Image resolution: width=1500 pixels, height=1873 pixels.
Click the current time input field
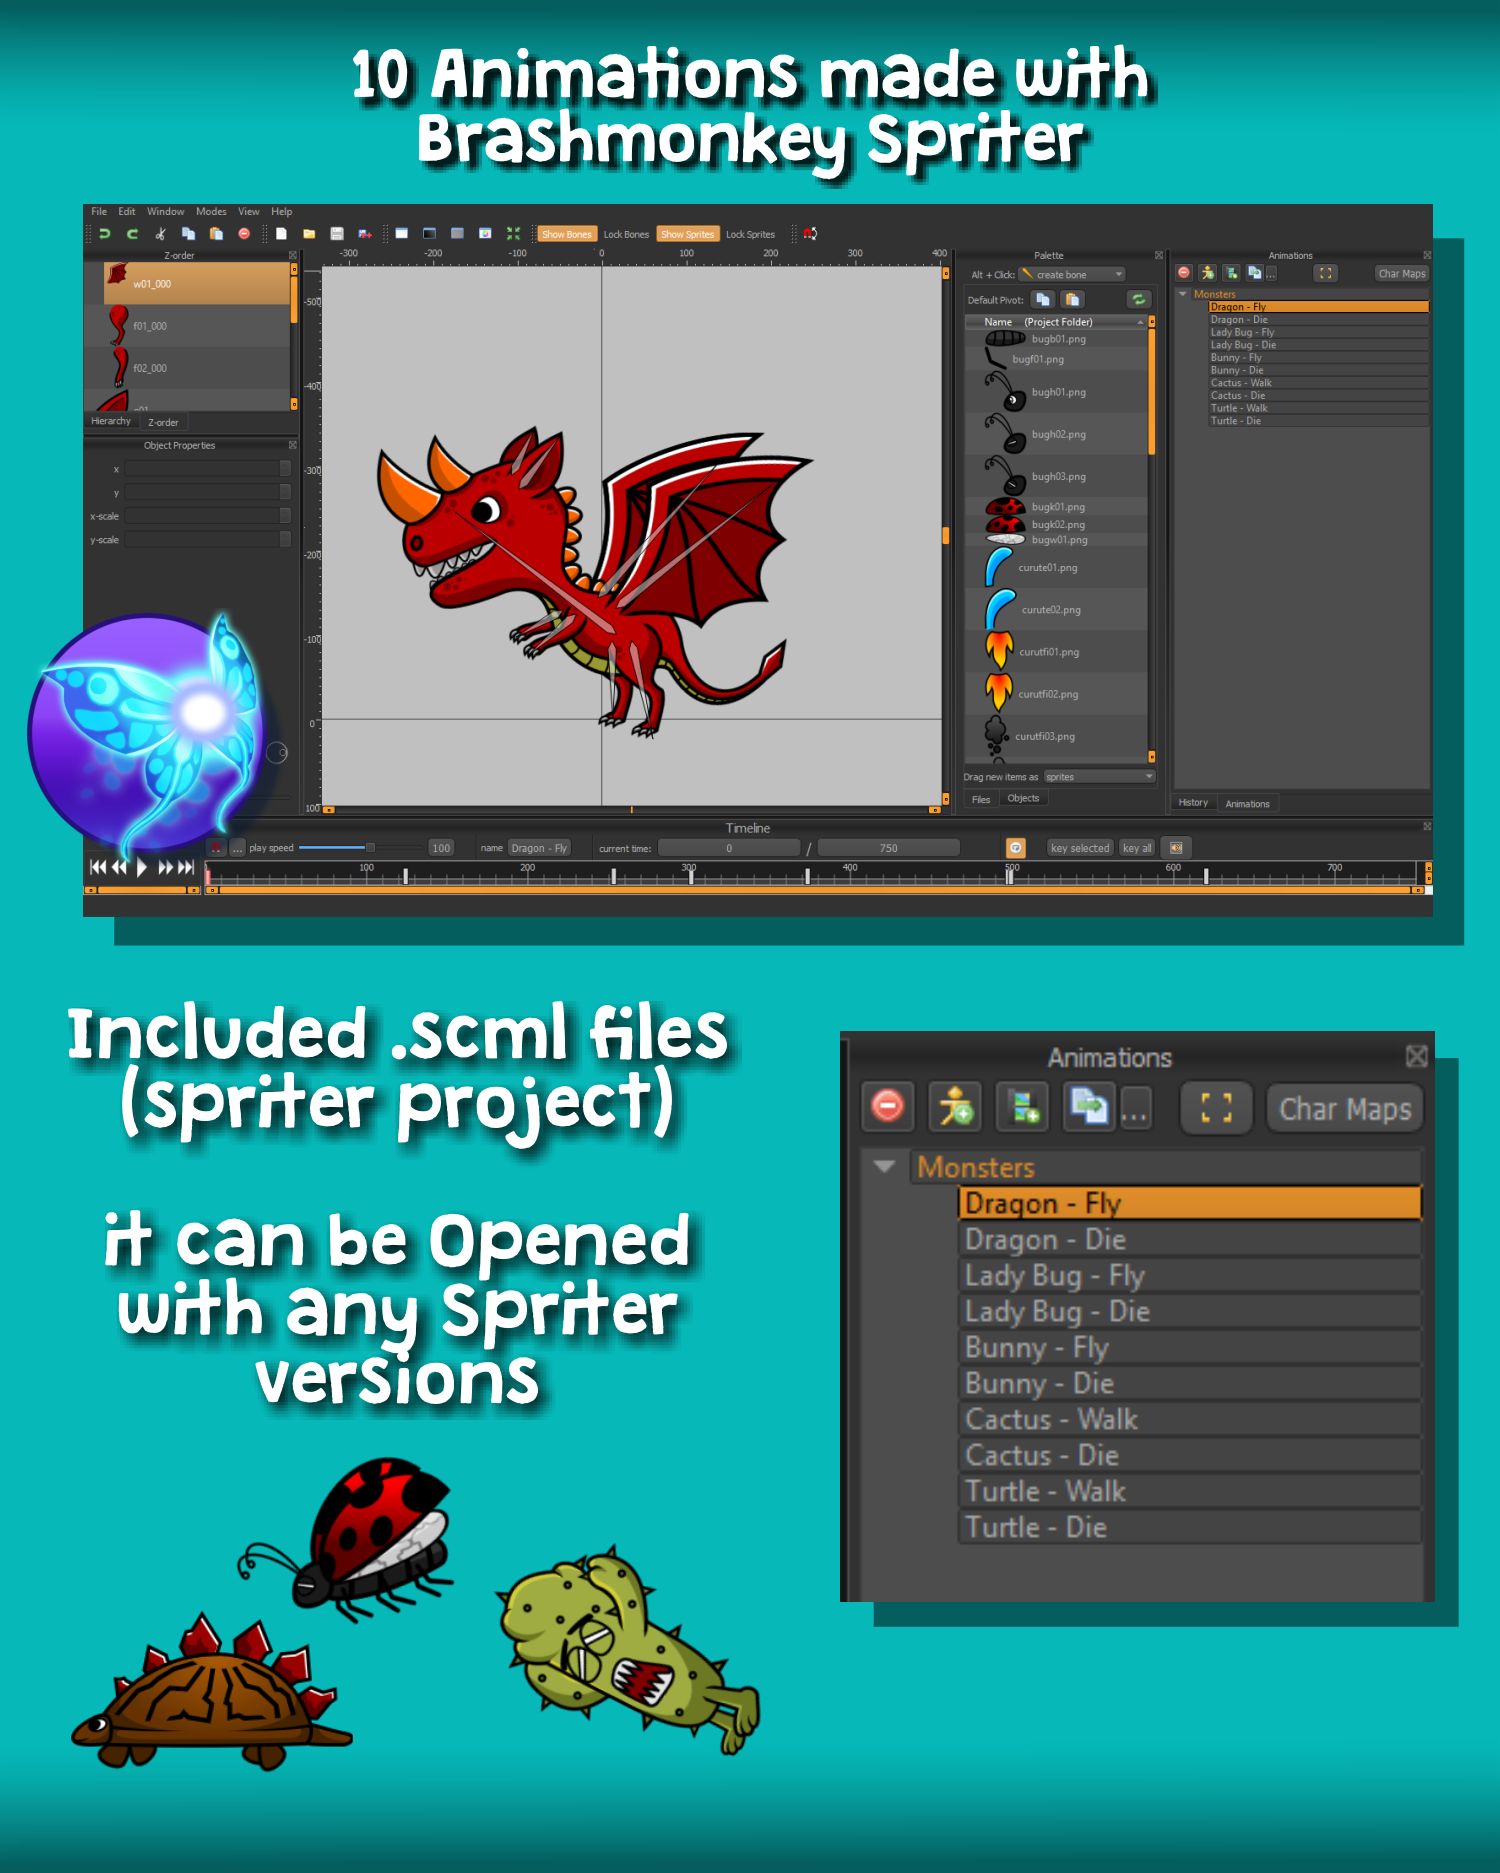click(x=729, y=848)
